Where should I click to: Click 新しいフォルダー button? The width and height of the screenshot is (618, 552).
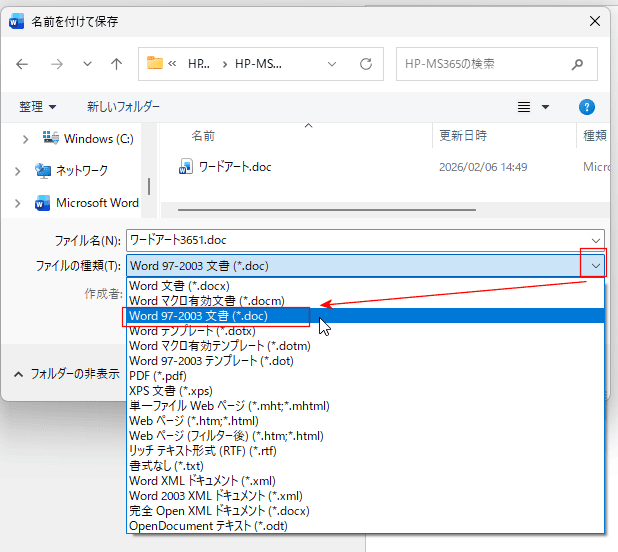(123, 107)
